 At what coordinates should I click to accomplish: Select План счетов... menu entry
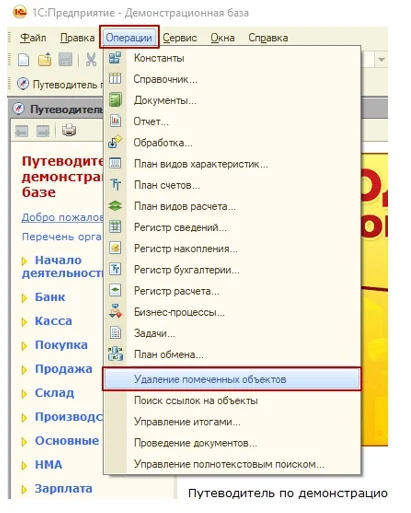232,185
